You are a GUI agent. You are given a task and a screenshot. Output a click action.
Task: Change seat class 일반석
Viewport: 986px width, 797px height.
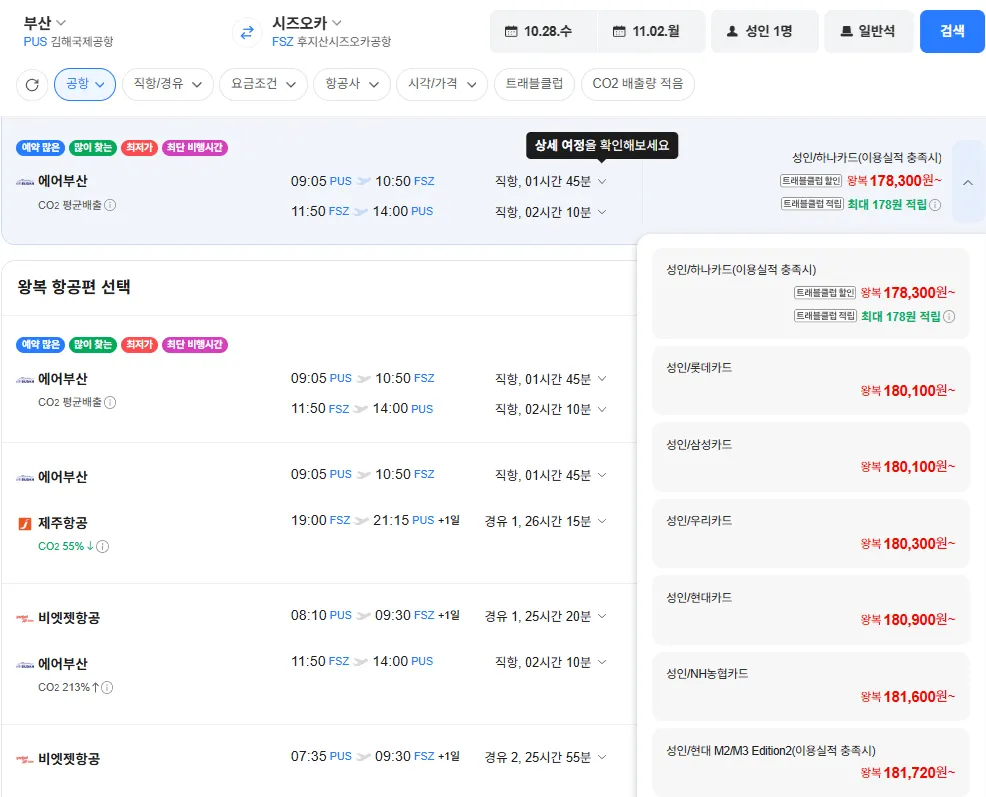coord(869,31)
